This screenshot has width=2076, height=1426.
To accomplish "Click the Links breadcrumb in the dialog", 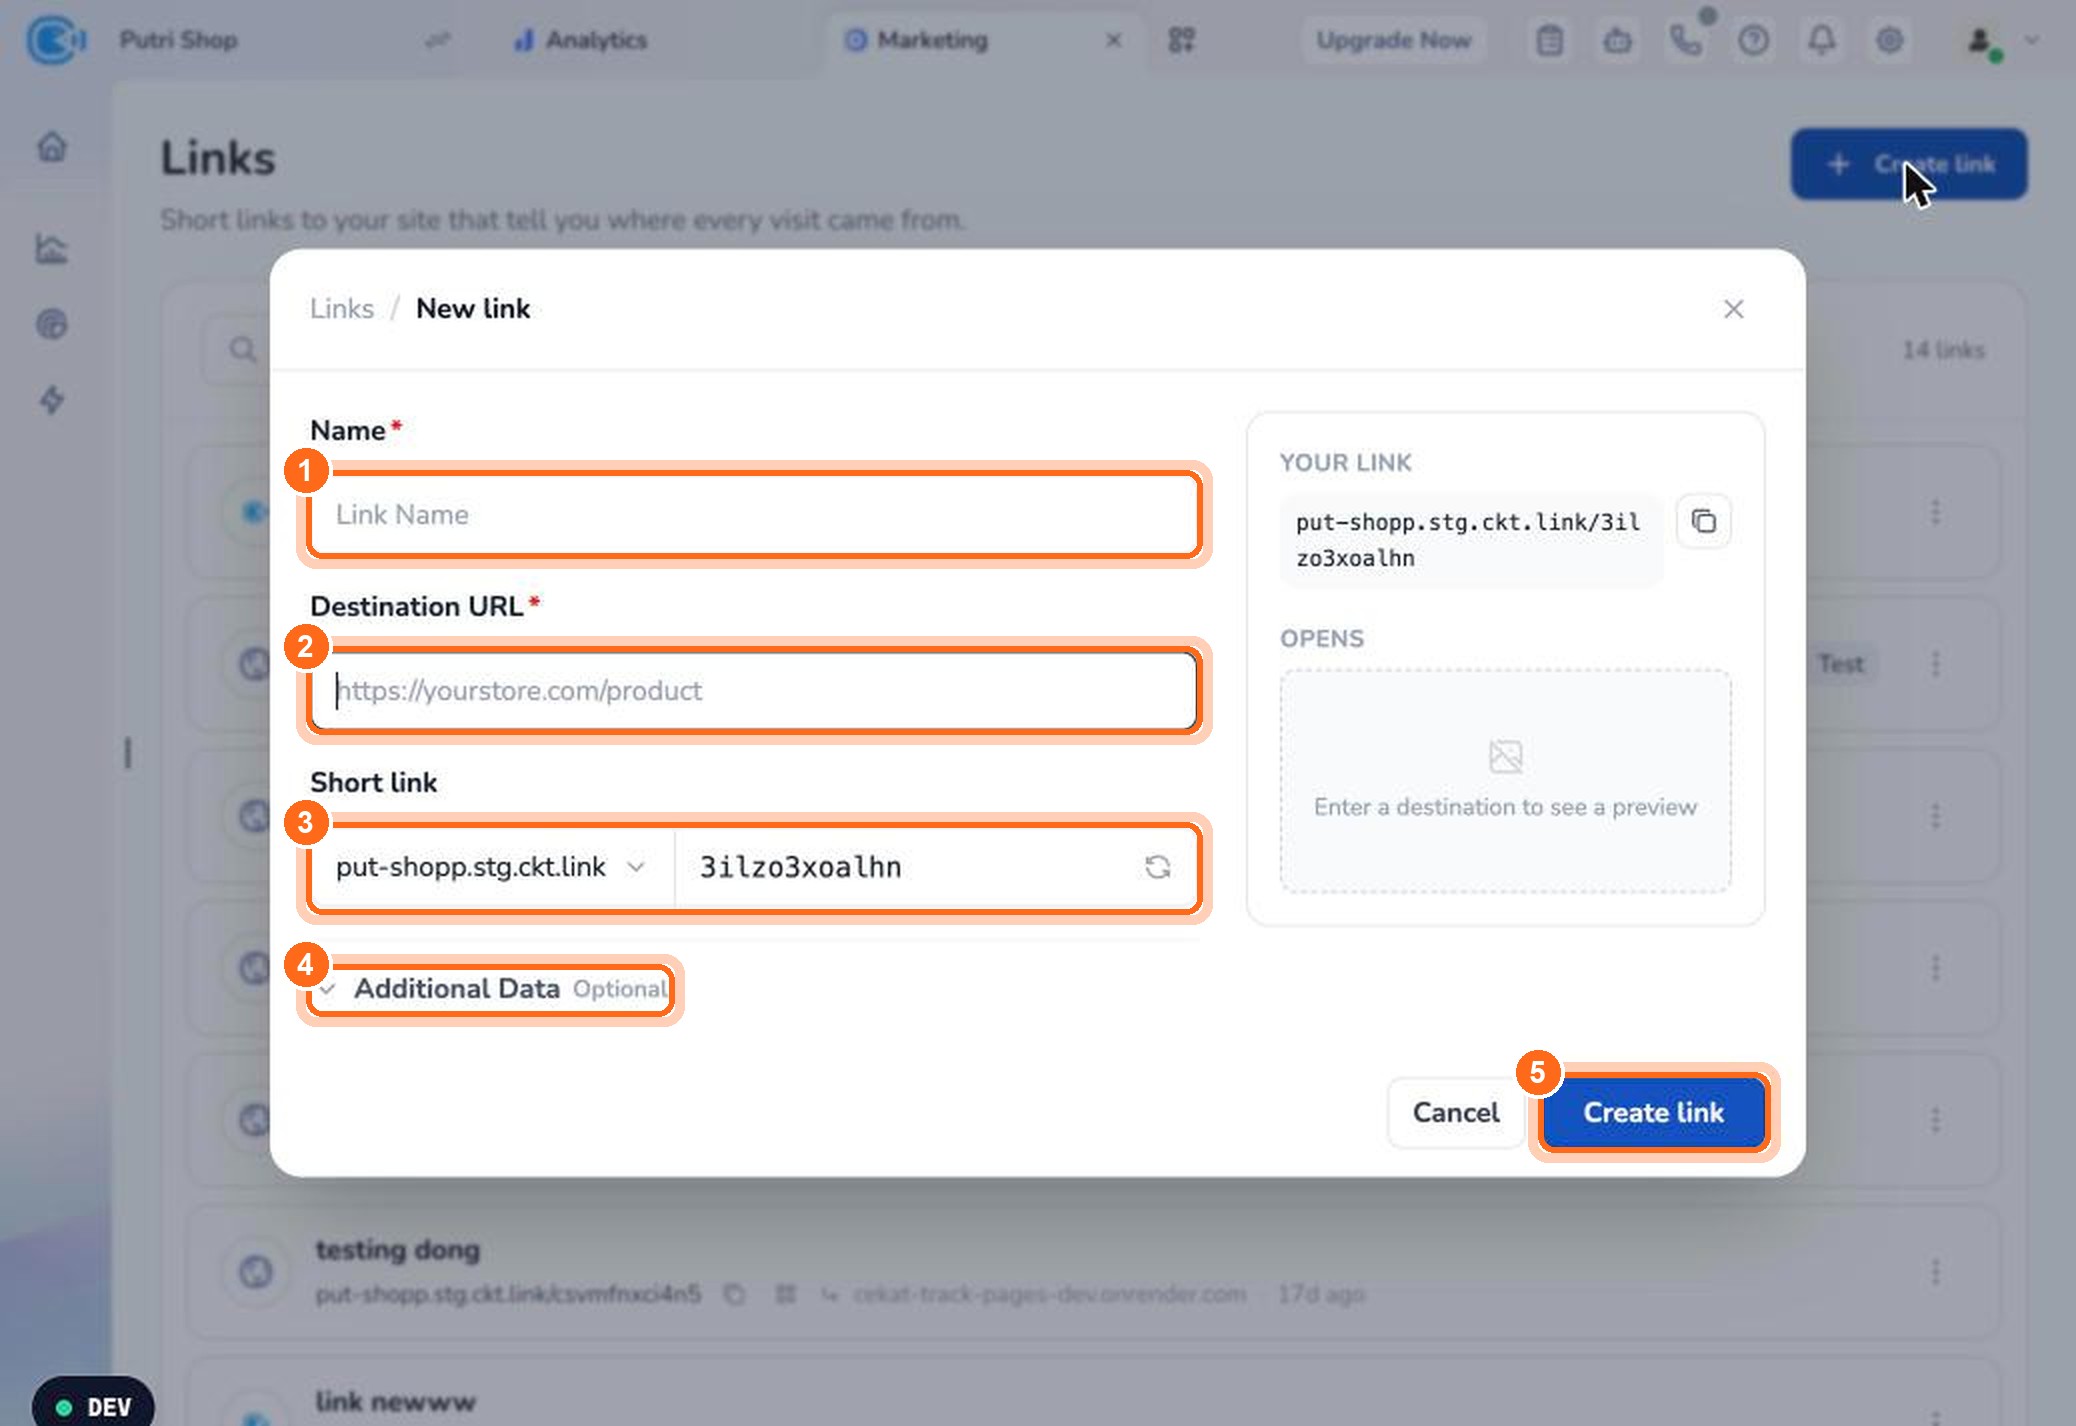I will pyautogui.click(x=342, y=309).
